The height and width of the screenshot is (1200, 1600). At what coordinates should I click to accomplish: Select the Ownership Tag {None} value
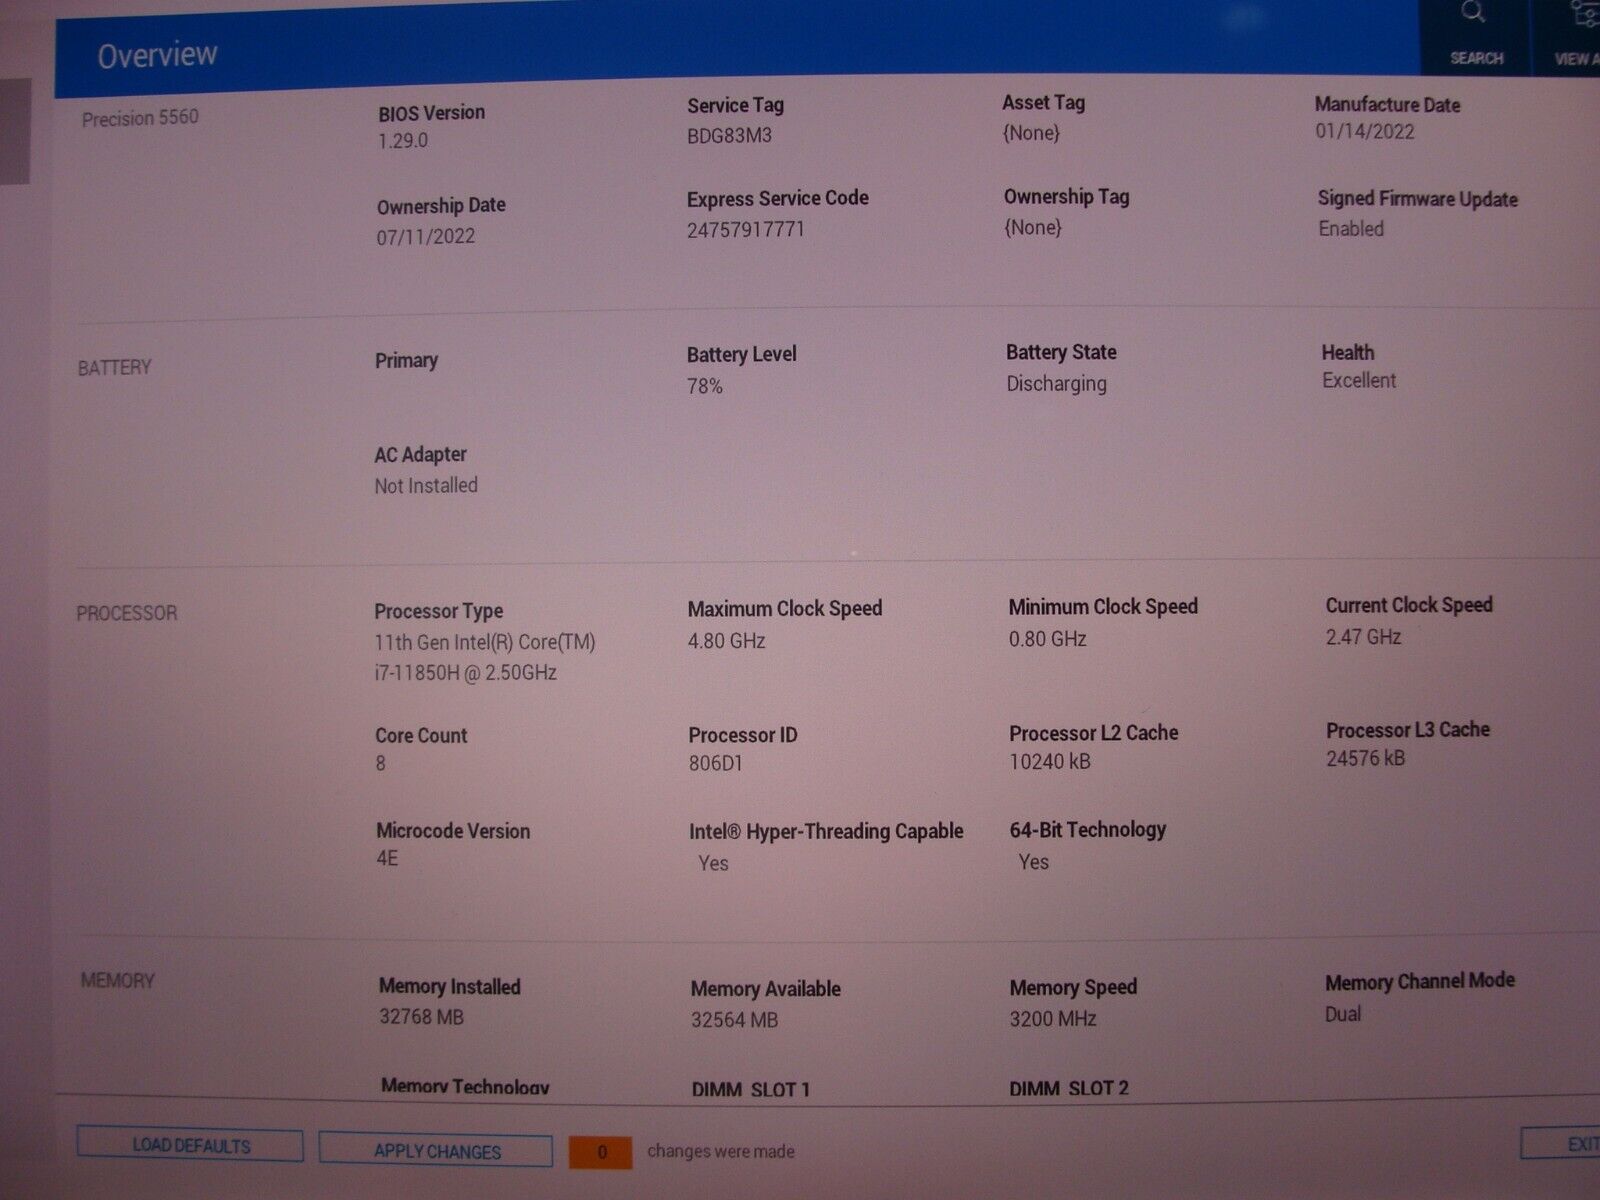coord(1033,227)
